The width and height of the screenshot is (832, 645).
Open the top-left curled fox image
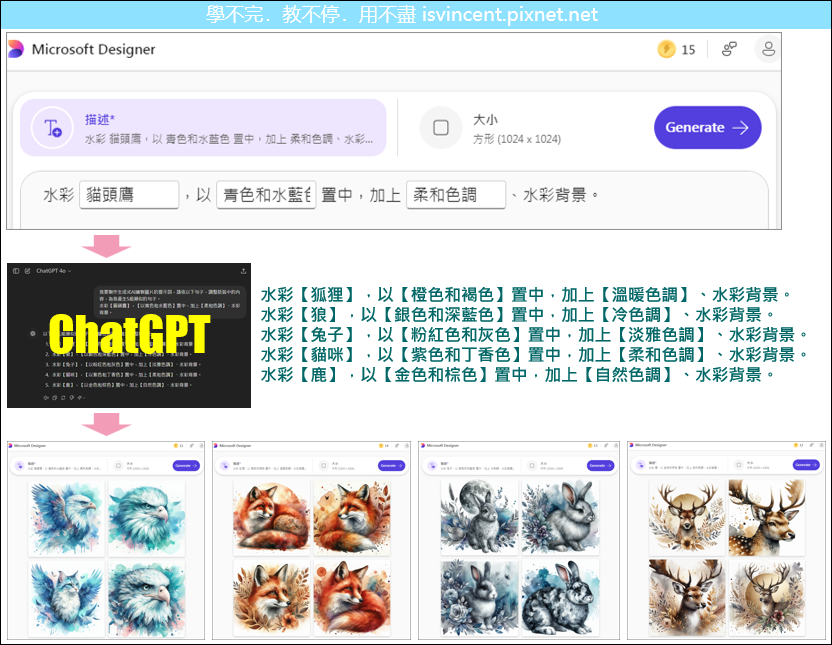(271, 518)
